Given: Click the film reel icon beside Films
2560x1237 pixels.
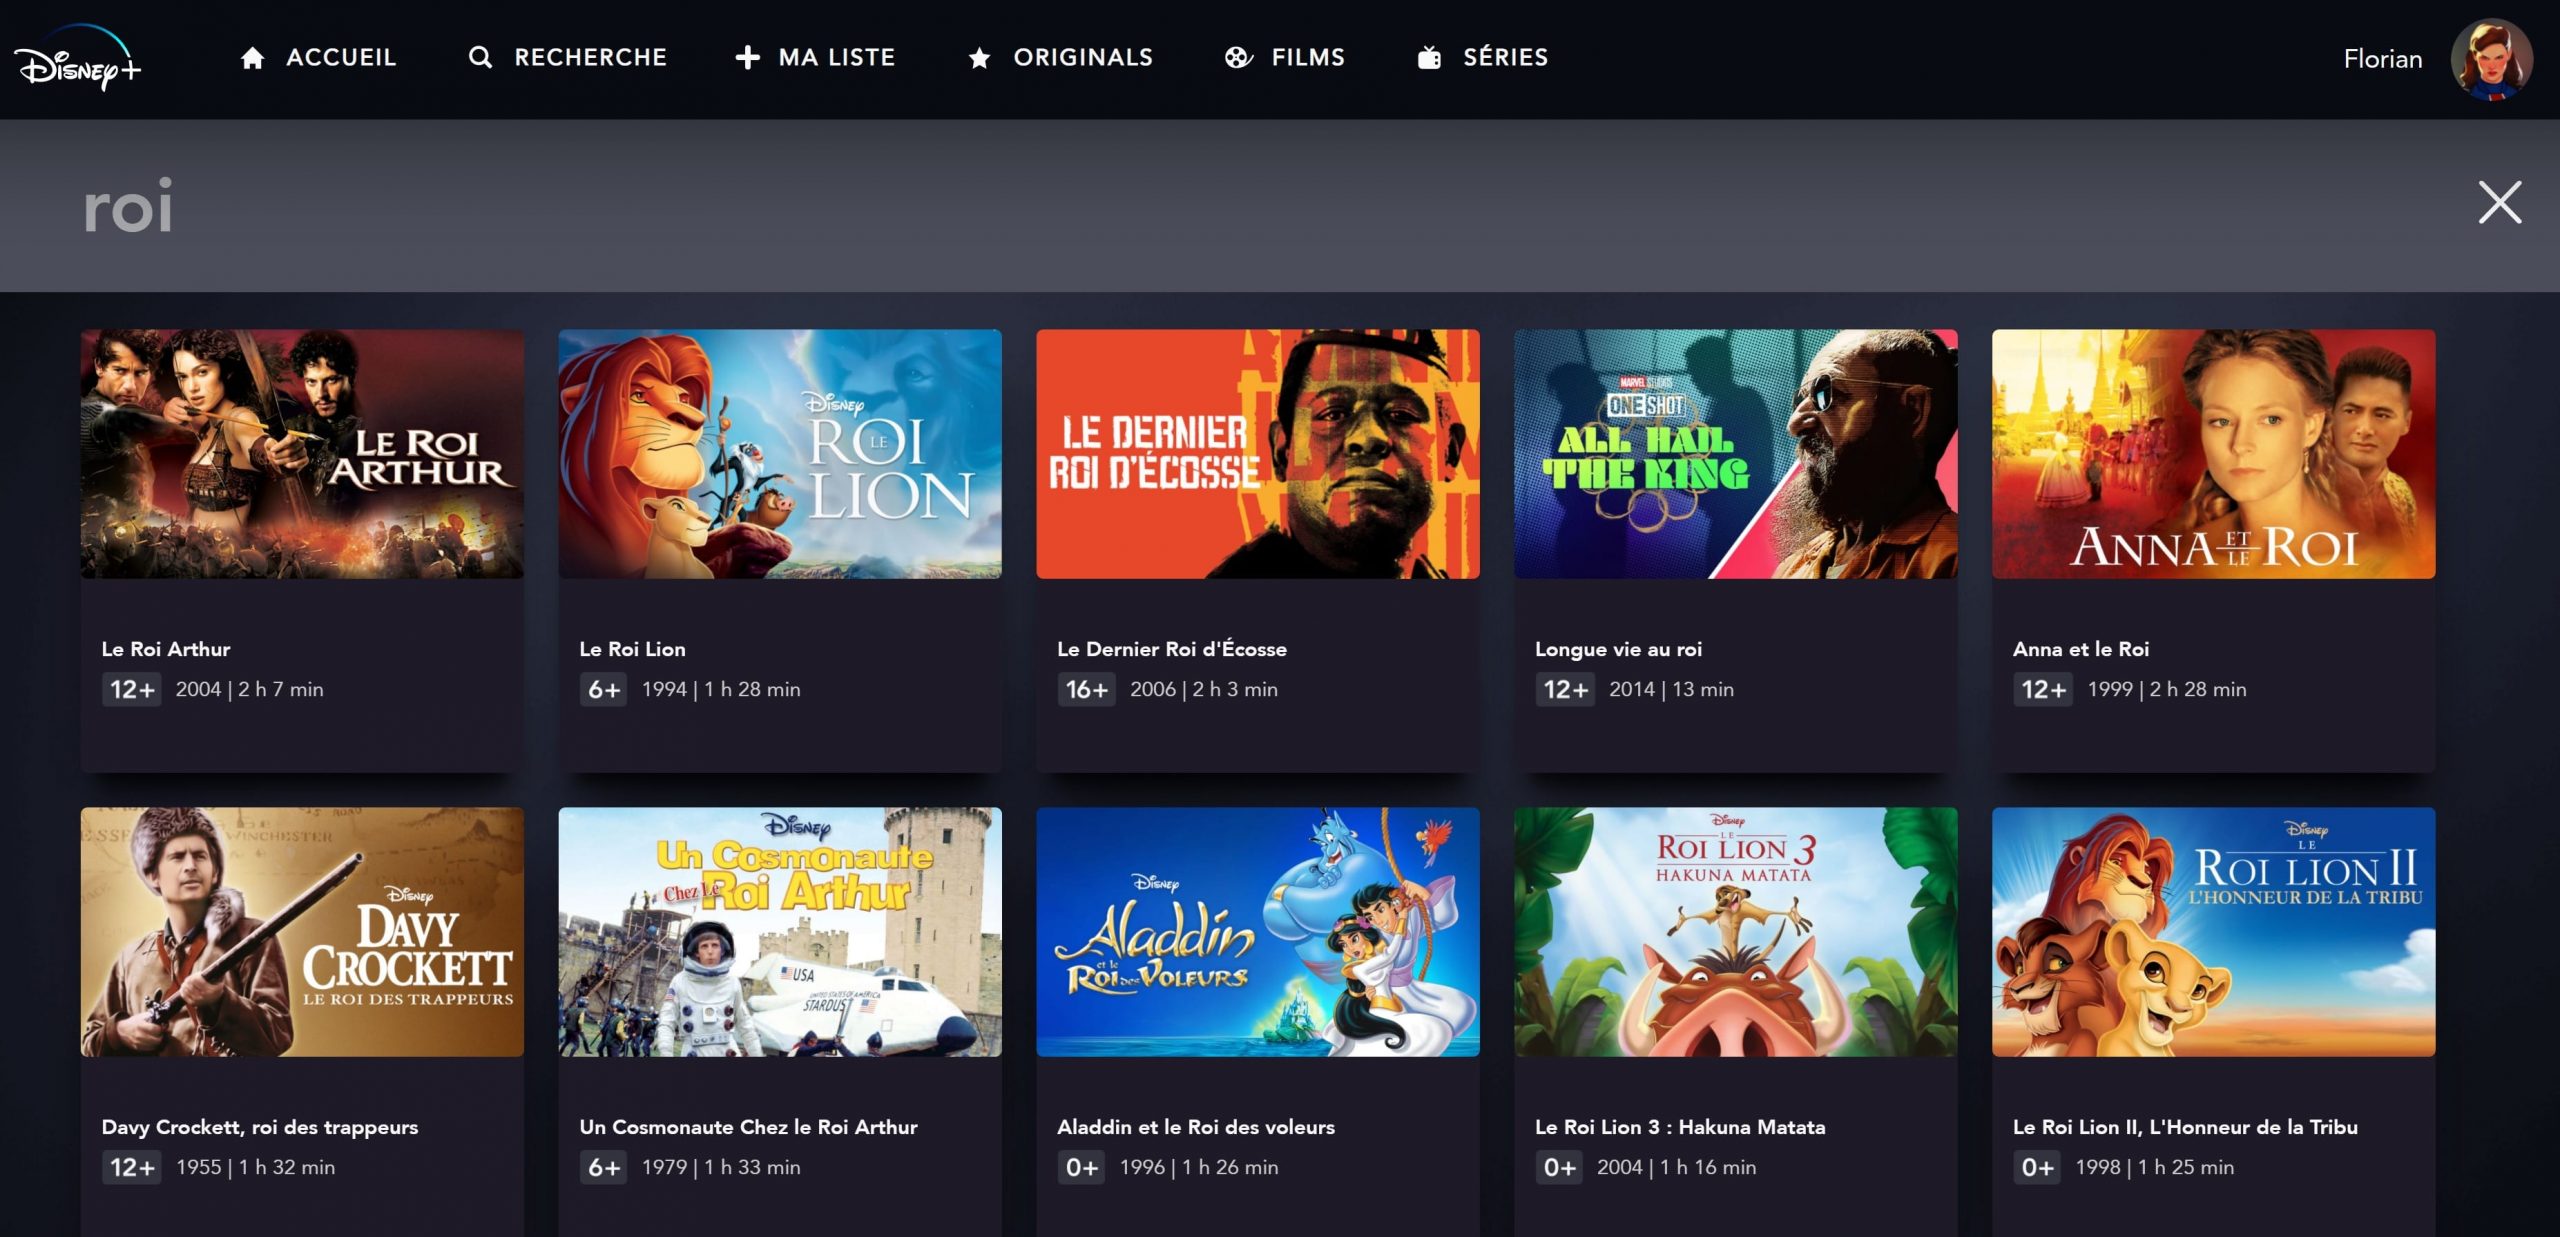Looking at the screenshot, I should 1238,58.
